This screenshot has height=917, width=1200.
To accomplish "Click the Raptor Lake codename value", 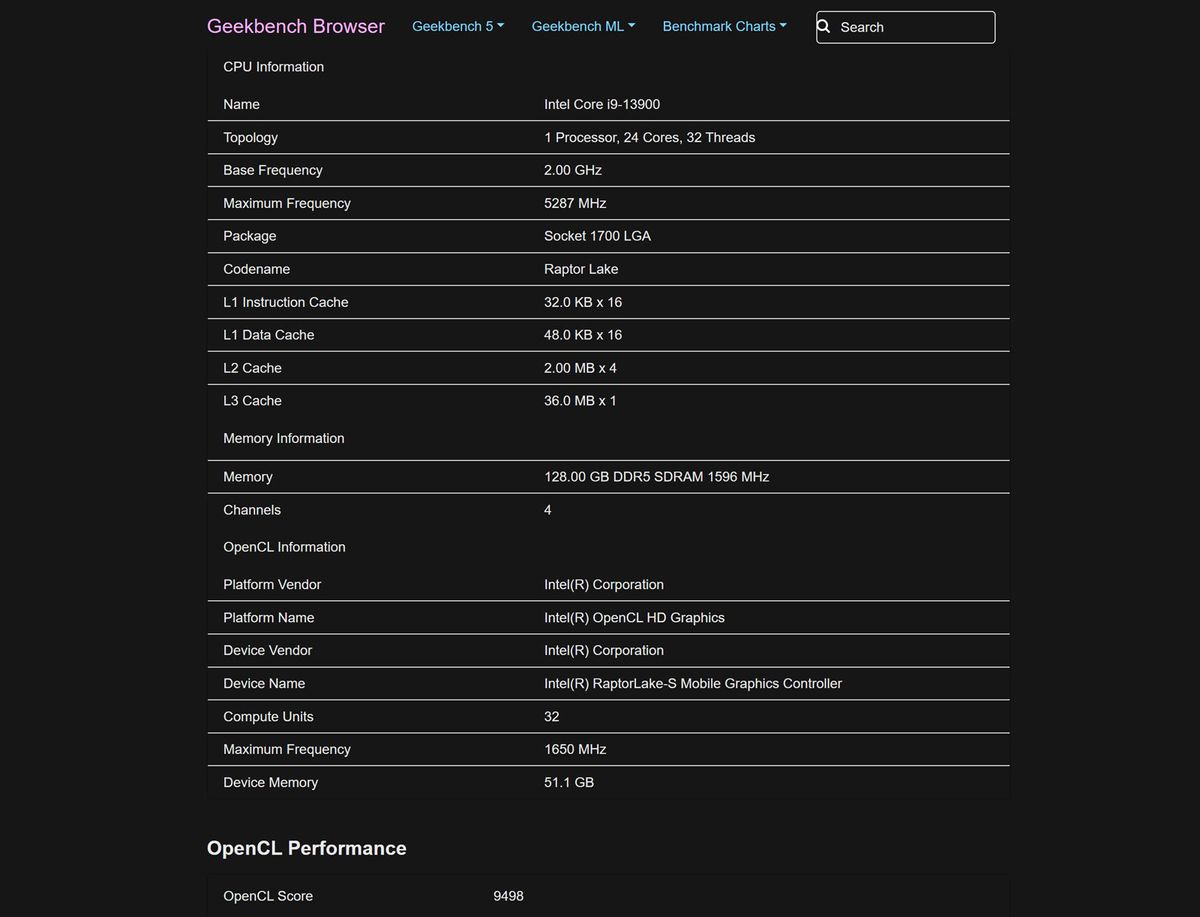I will pos(581,269).
